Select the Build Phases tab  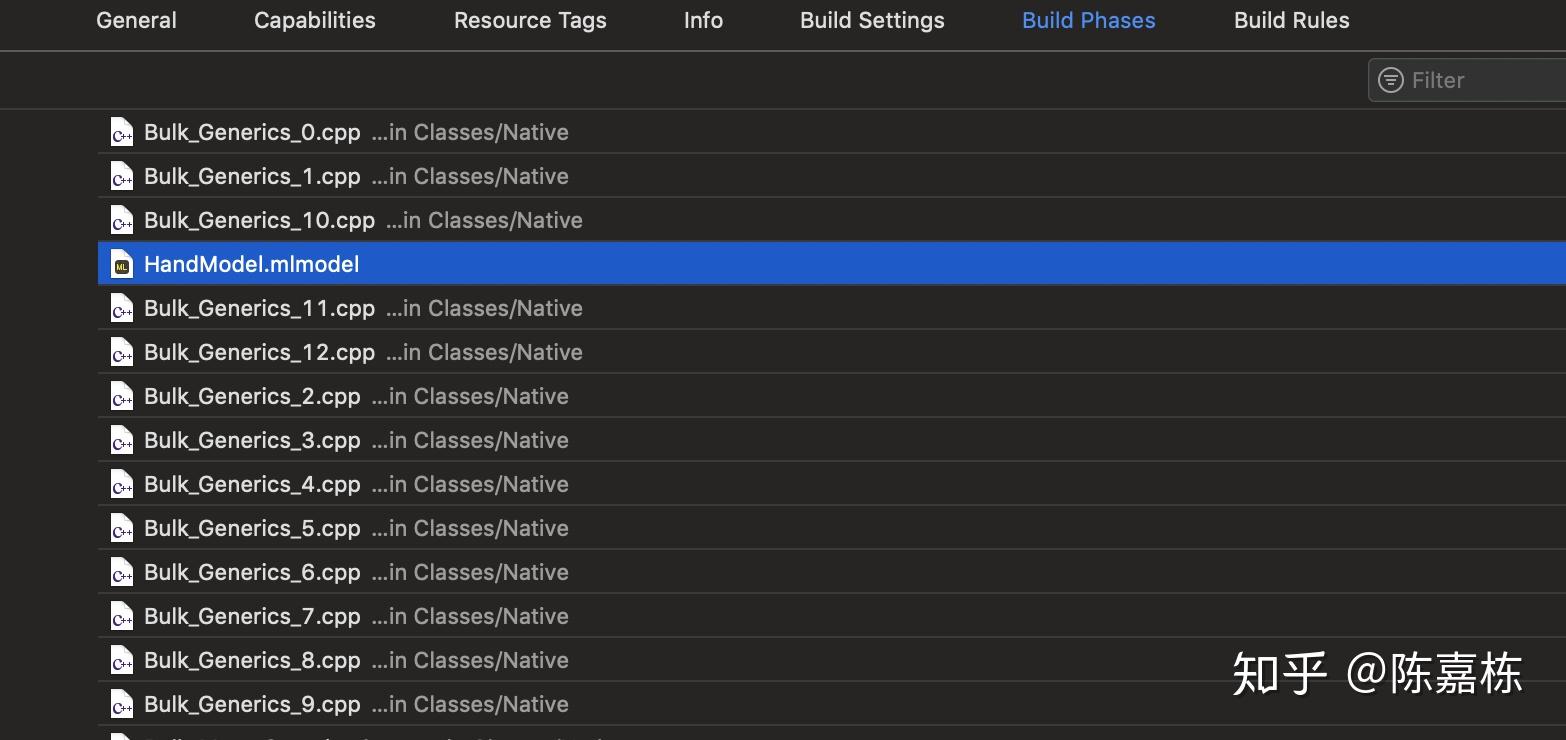point(1088,21)
